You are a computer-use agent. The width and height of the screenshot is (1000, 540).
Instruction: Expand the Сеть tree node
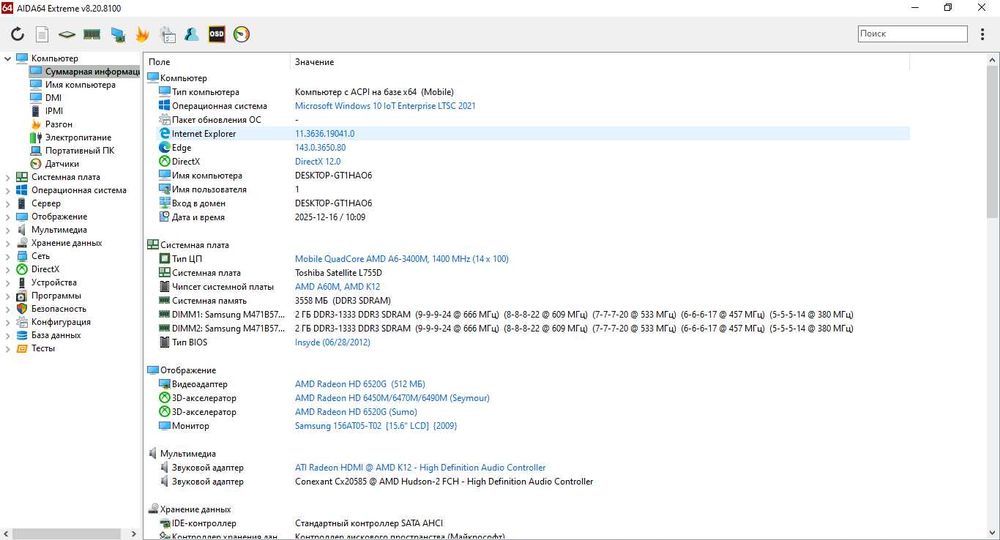point(8,256)
